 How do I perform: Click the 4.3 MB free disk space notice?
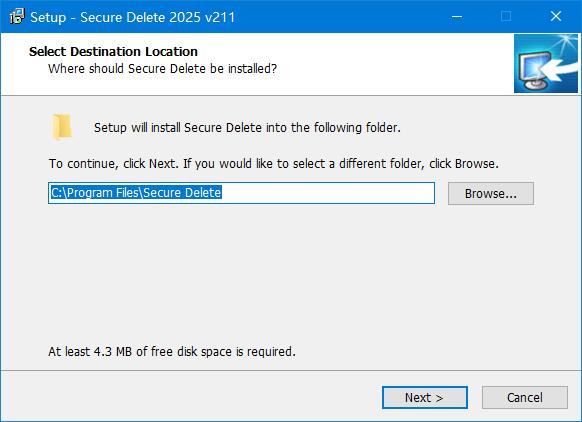172,351
